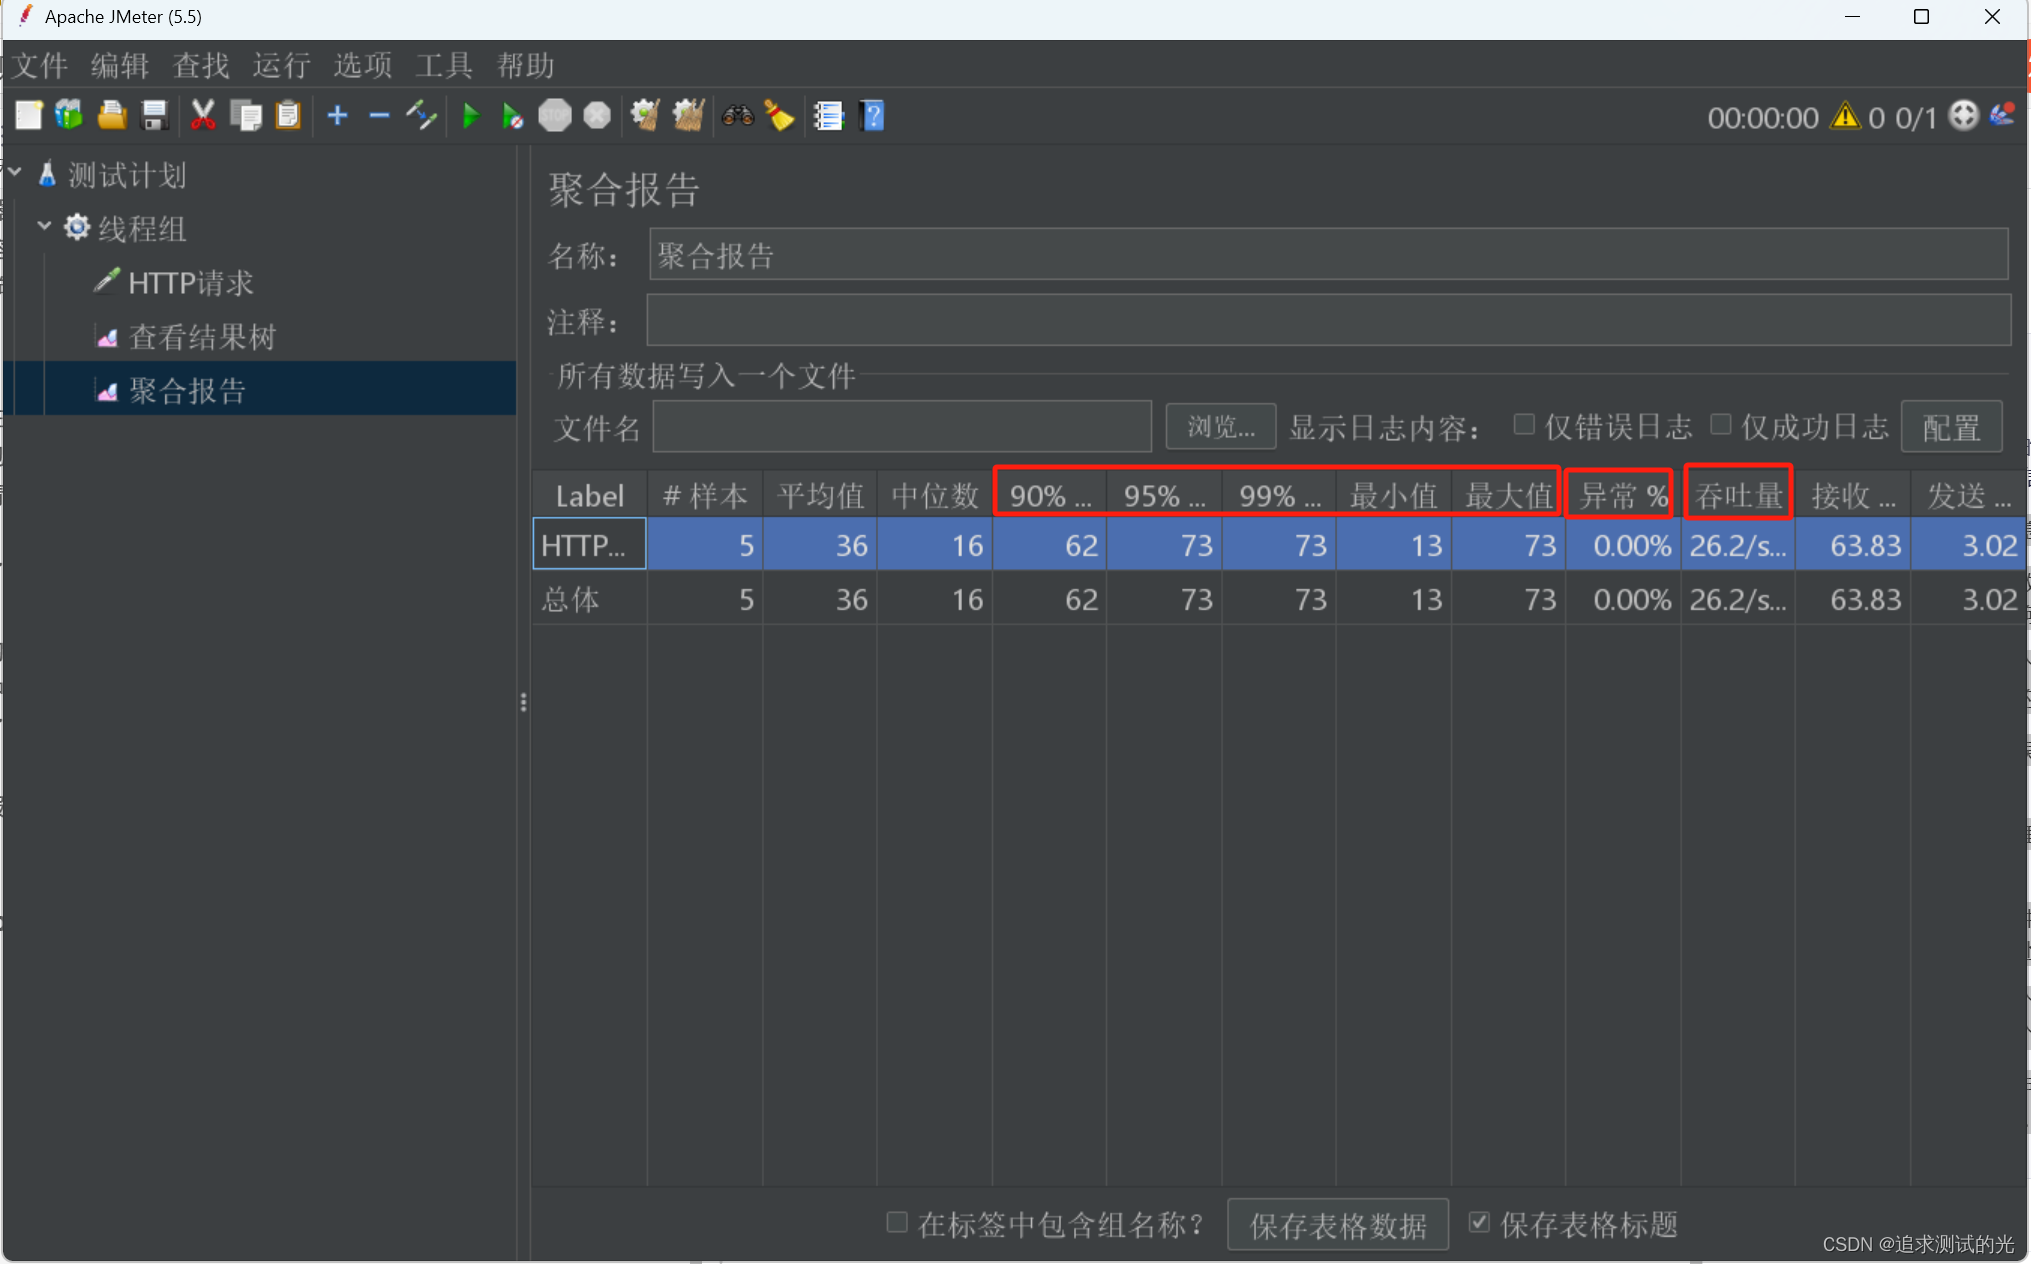Image resolution: width=2031 pixels, height=1264 pixels.
Task: Collapse the 测试计划 tree node
Action: [x=16, y=173]
